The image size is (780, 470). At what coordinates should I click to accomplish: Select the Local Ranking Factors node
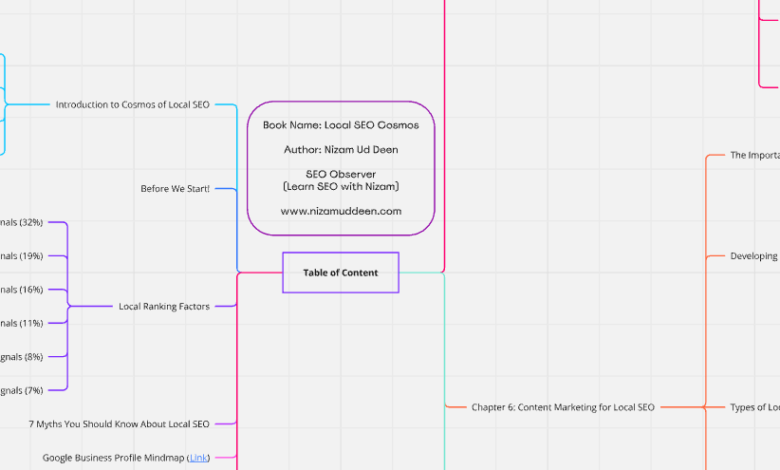coord(164,306)
